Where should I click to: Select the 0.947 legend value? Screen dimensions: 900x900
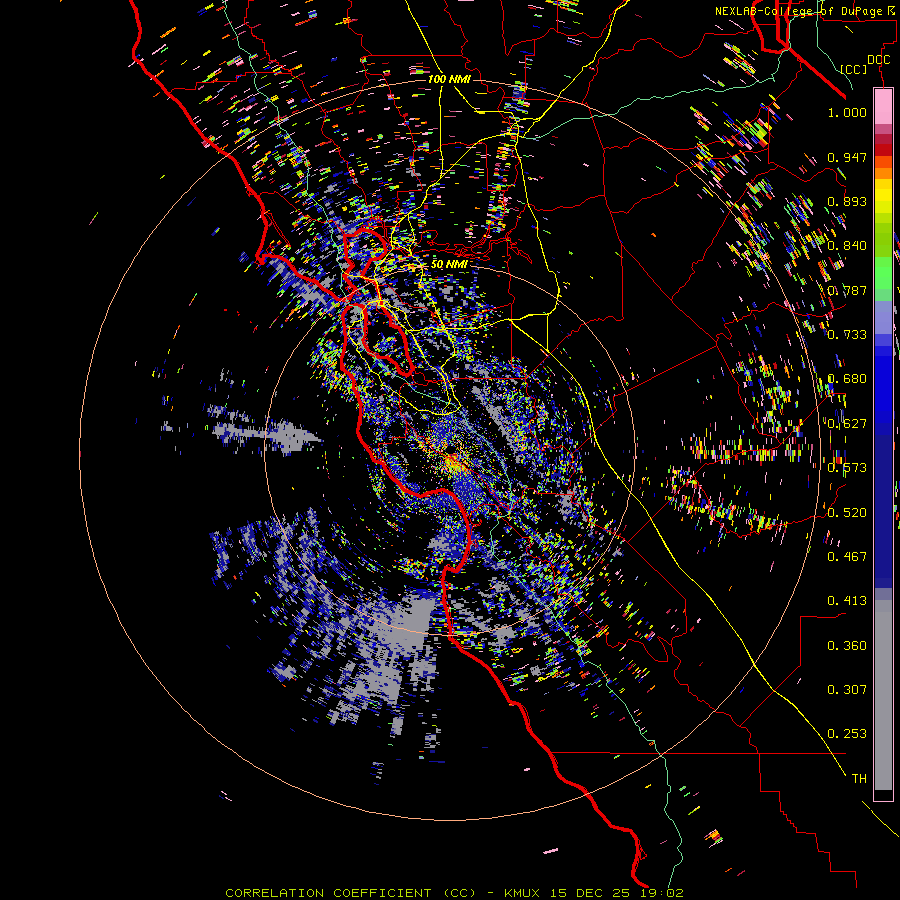pyautogui.click(x=847, y=157)
